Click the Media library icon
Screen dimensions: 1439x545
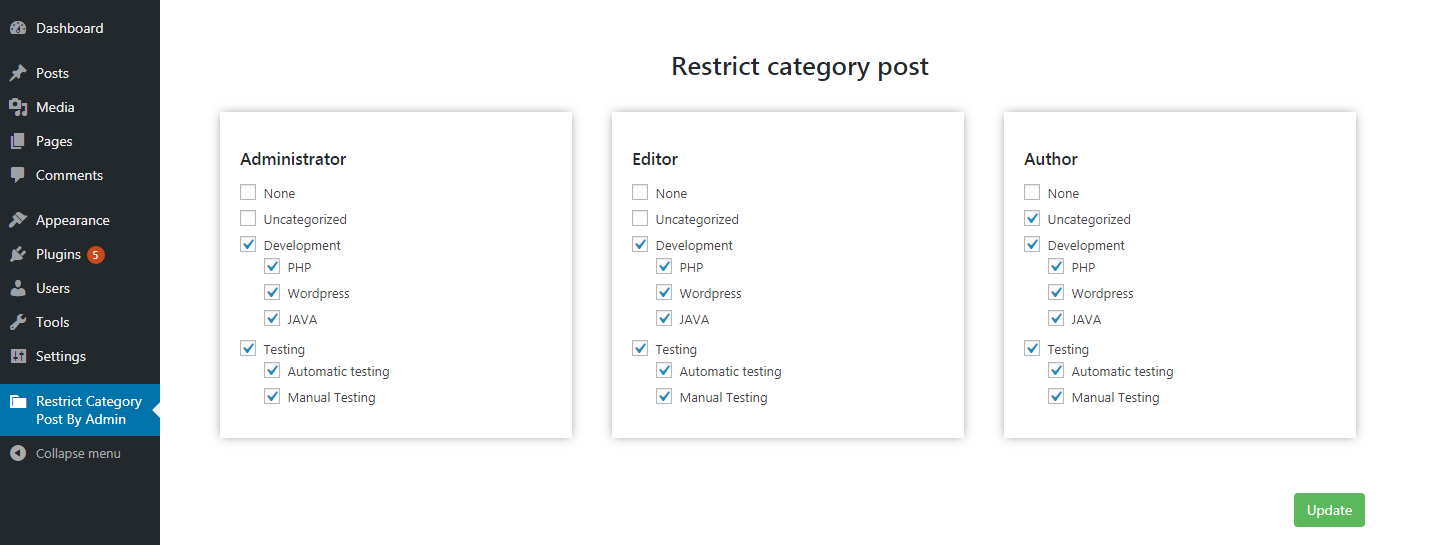pyautogui.click(x=17, y=107)
